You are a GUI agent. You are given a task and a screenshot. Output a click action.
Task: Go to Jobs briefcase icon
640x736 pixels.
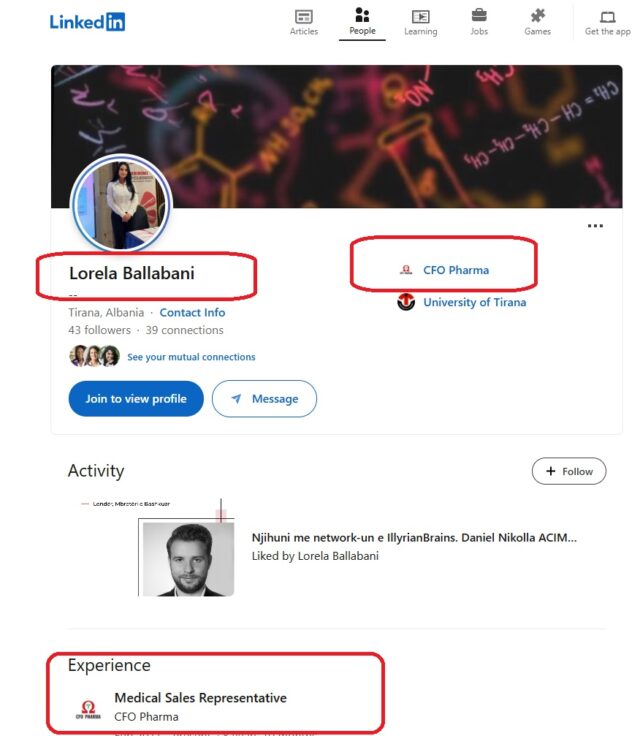click(479, 16)
